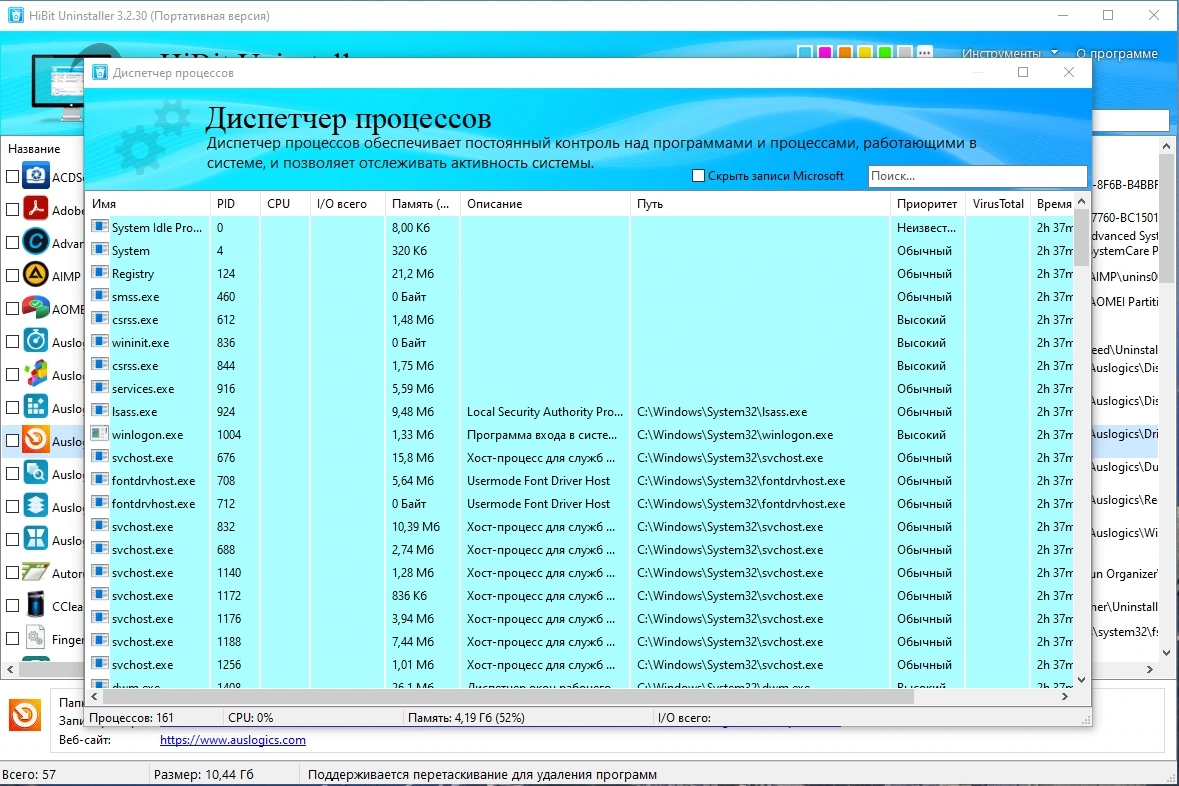Sort by the Приоритет column header
Viewport: 1179px width, 786px height.
pos(927,204)
